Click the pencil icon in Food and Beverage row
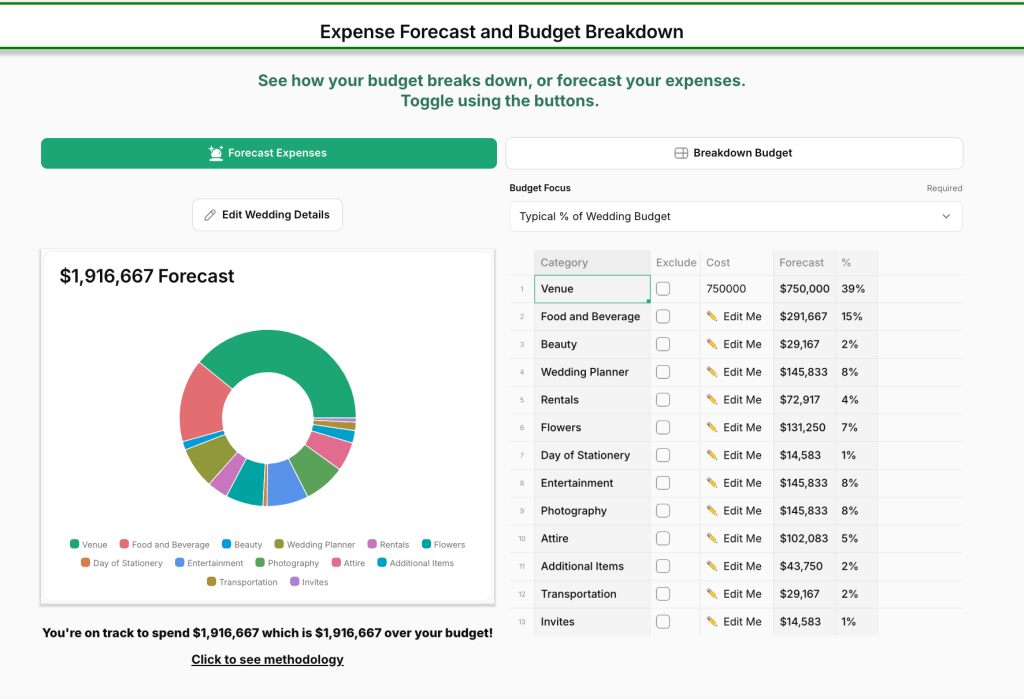 coord(712,317)
